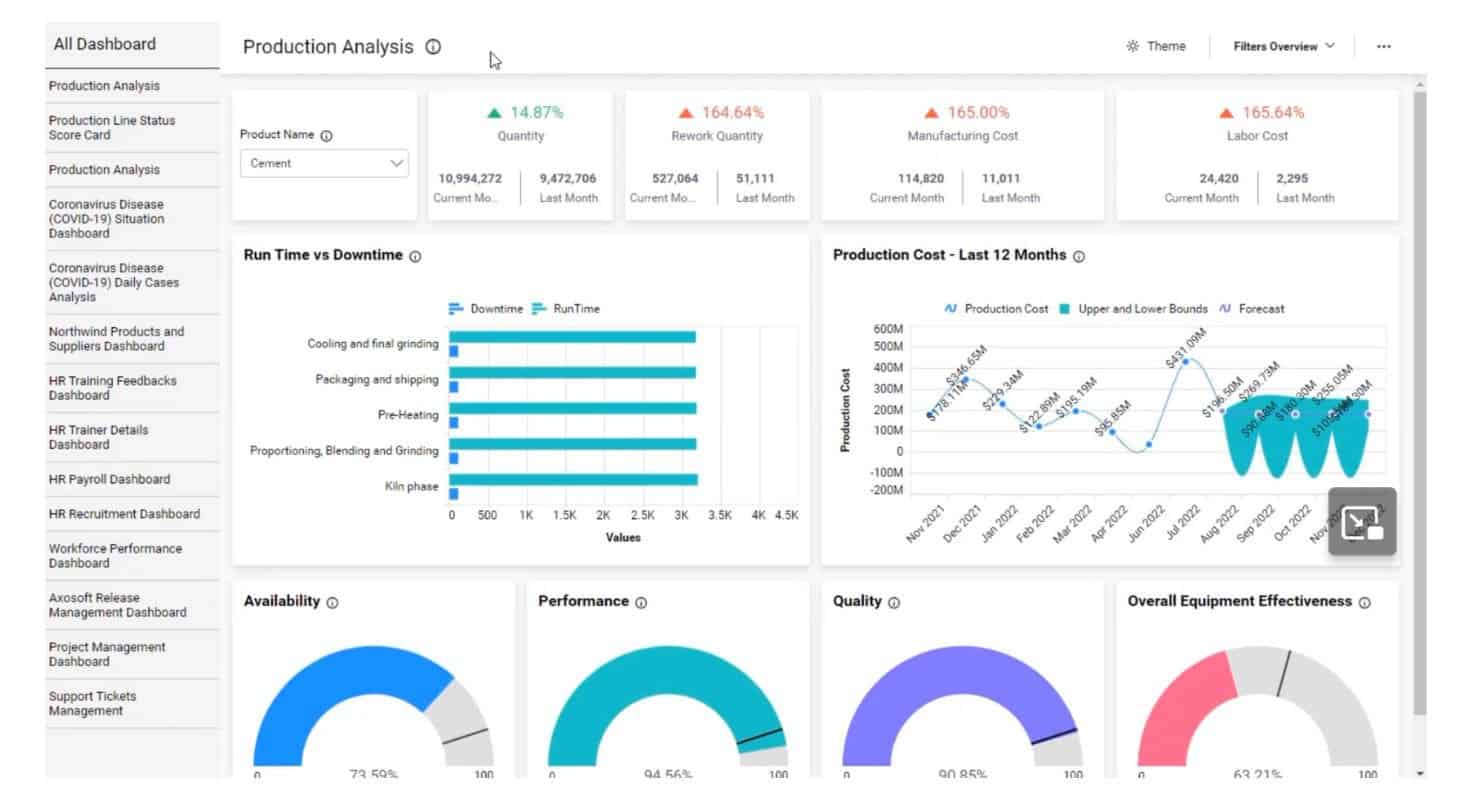Click the Upper and Lower Bounds color swatch
Screen dimensions: 1472x800
pos(1062,309)
